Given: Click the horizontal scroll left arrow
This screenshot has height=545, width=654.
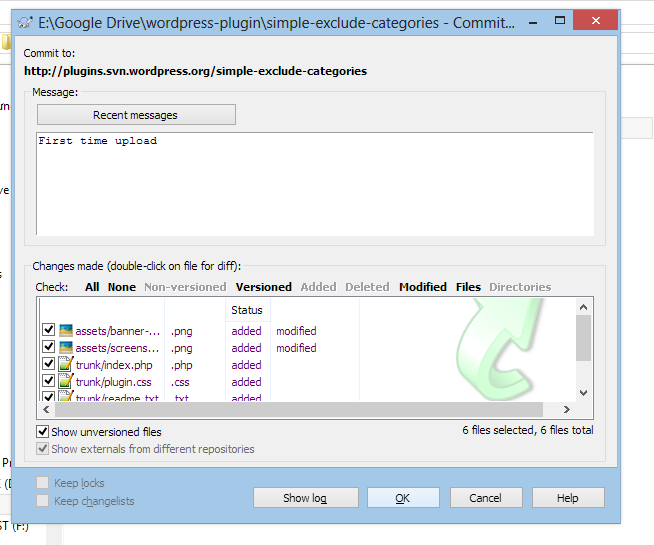Looking at the screenshot, I should [46, 409].
